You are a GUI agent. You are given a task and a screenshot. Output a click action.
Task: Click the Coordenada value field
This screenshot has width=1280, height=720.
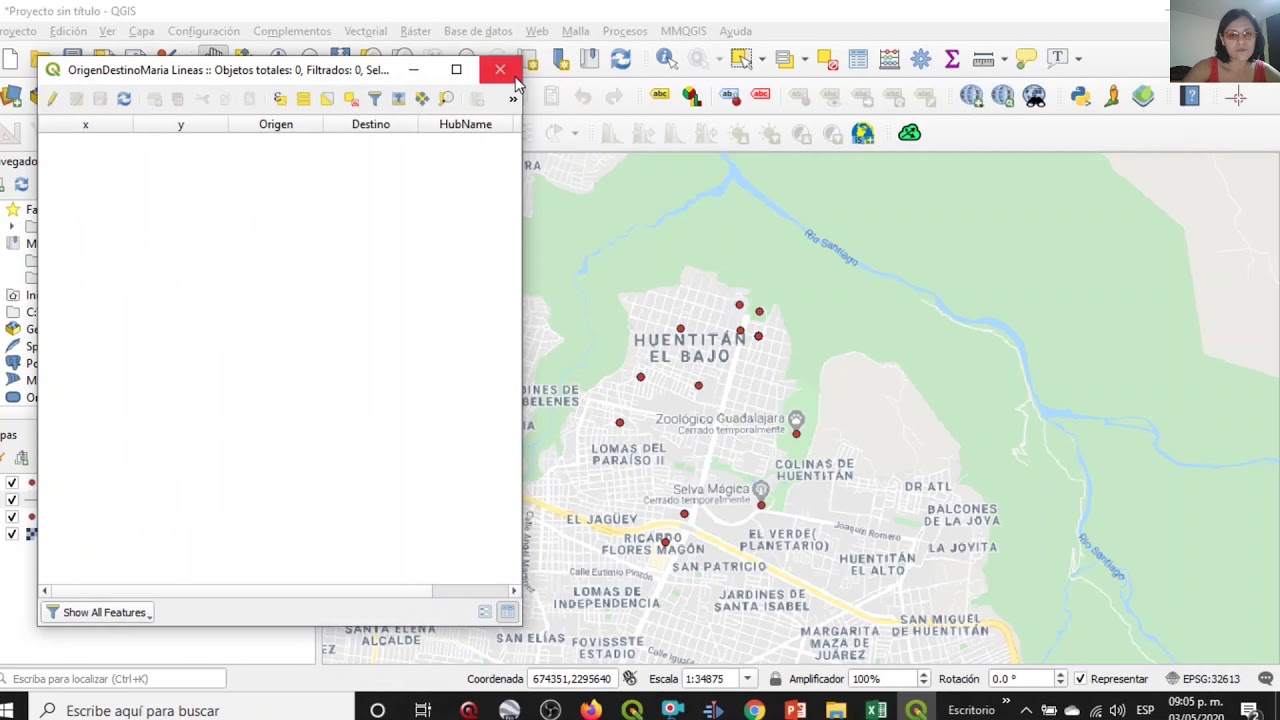point(571,679)
